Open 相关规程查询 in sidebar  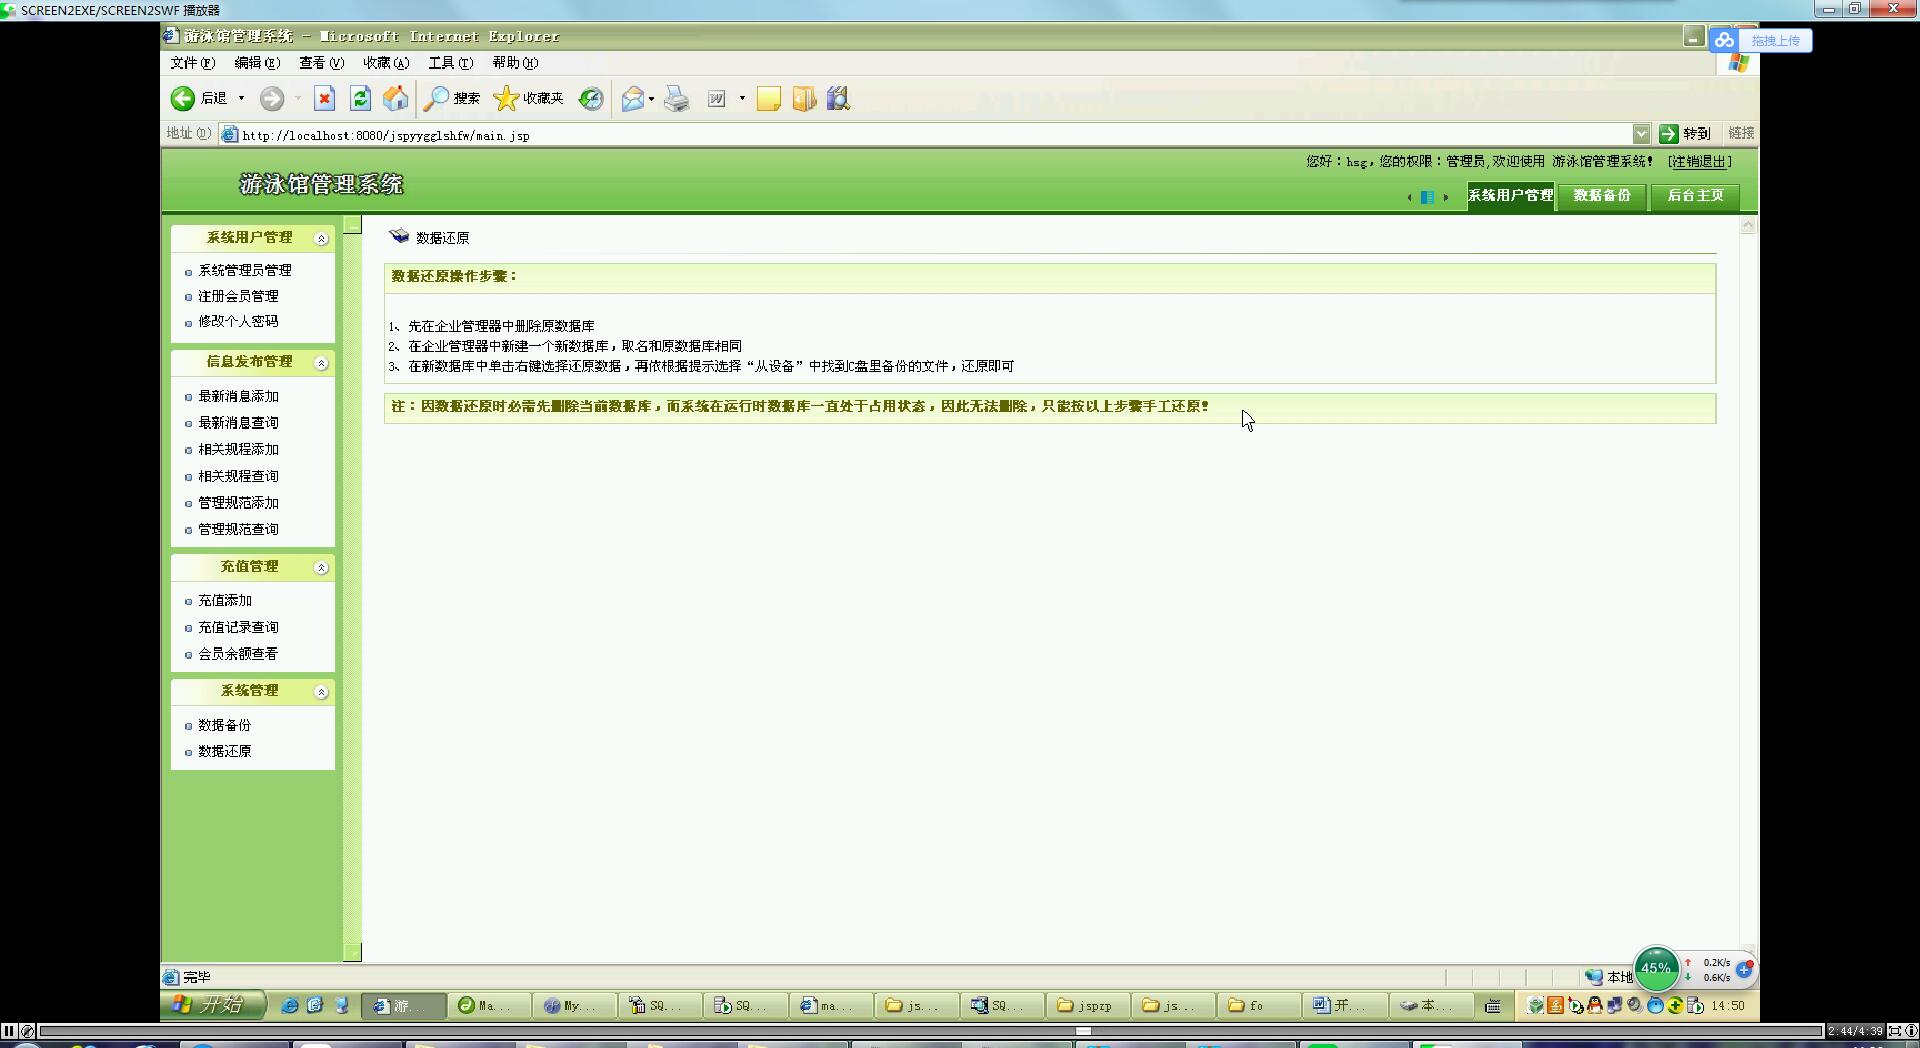[238, 476]
